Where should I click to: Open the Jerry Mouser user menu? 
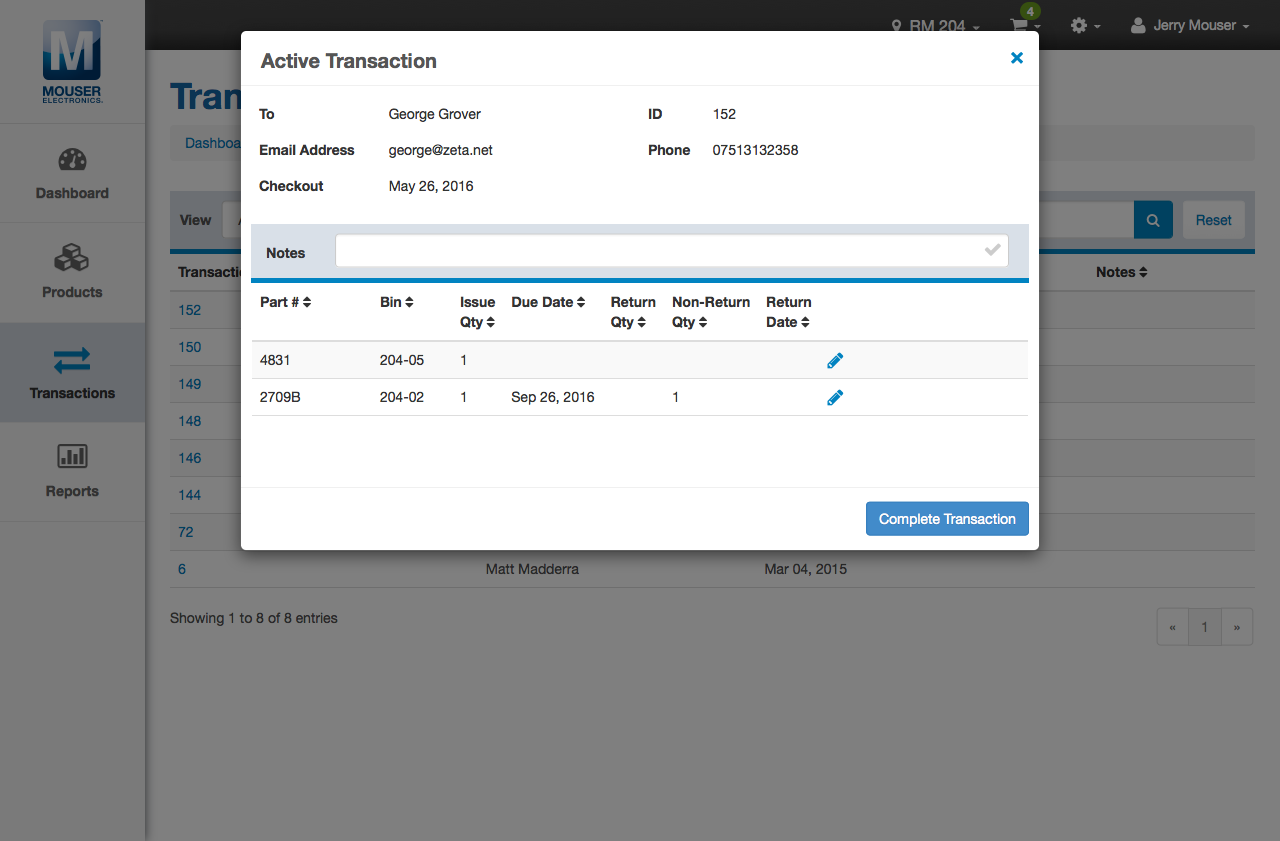click(1190, 25)
